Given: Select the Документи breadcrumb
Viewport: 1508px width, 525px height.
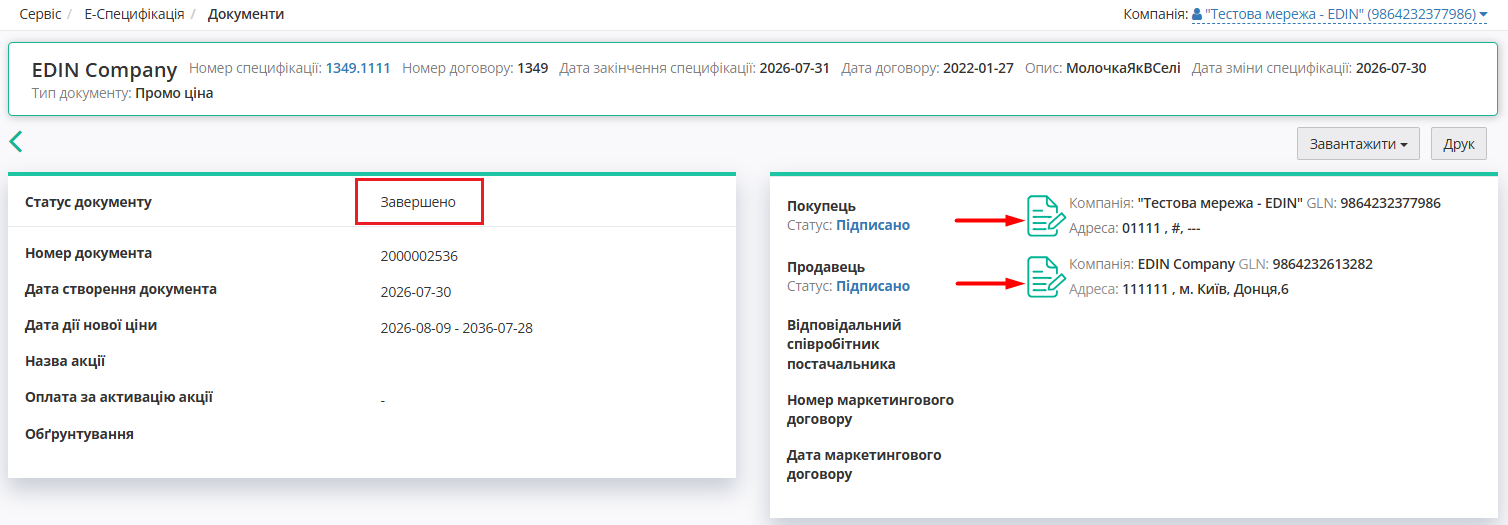Looking at the screenshot, I should click(246, 14).
